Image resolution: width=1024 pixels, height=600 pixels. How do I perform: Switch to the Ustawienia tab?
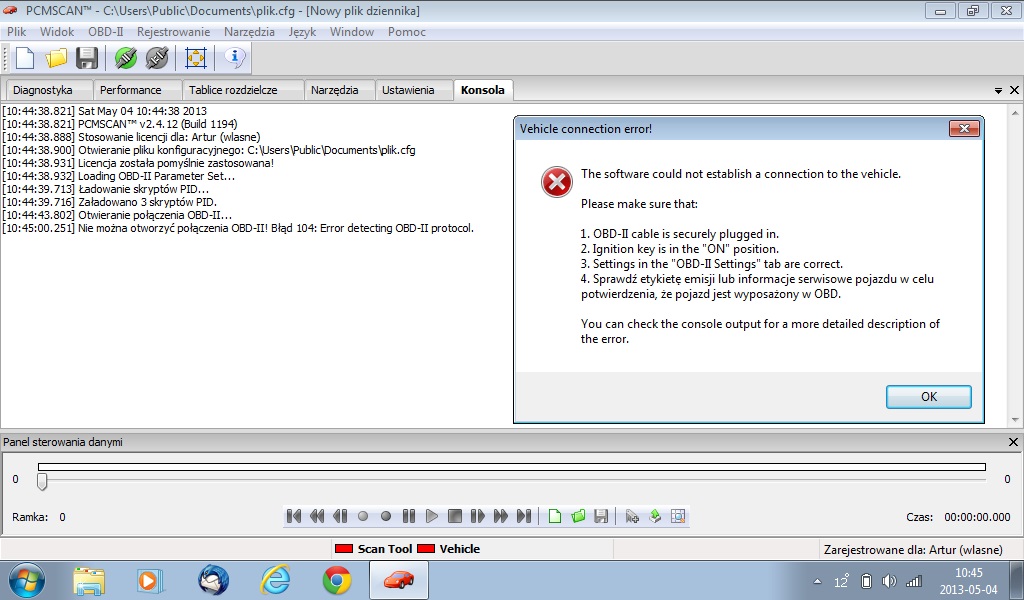click(408, 90)
